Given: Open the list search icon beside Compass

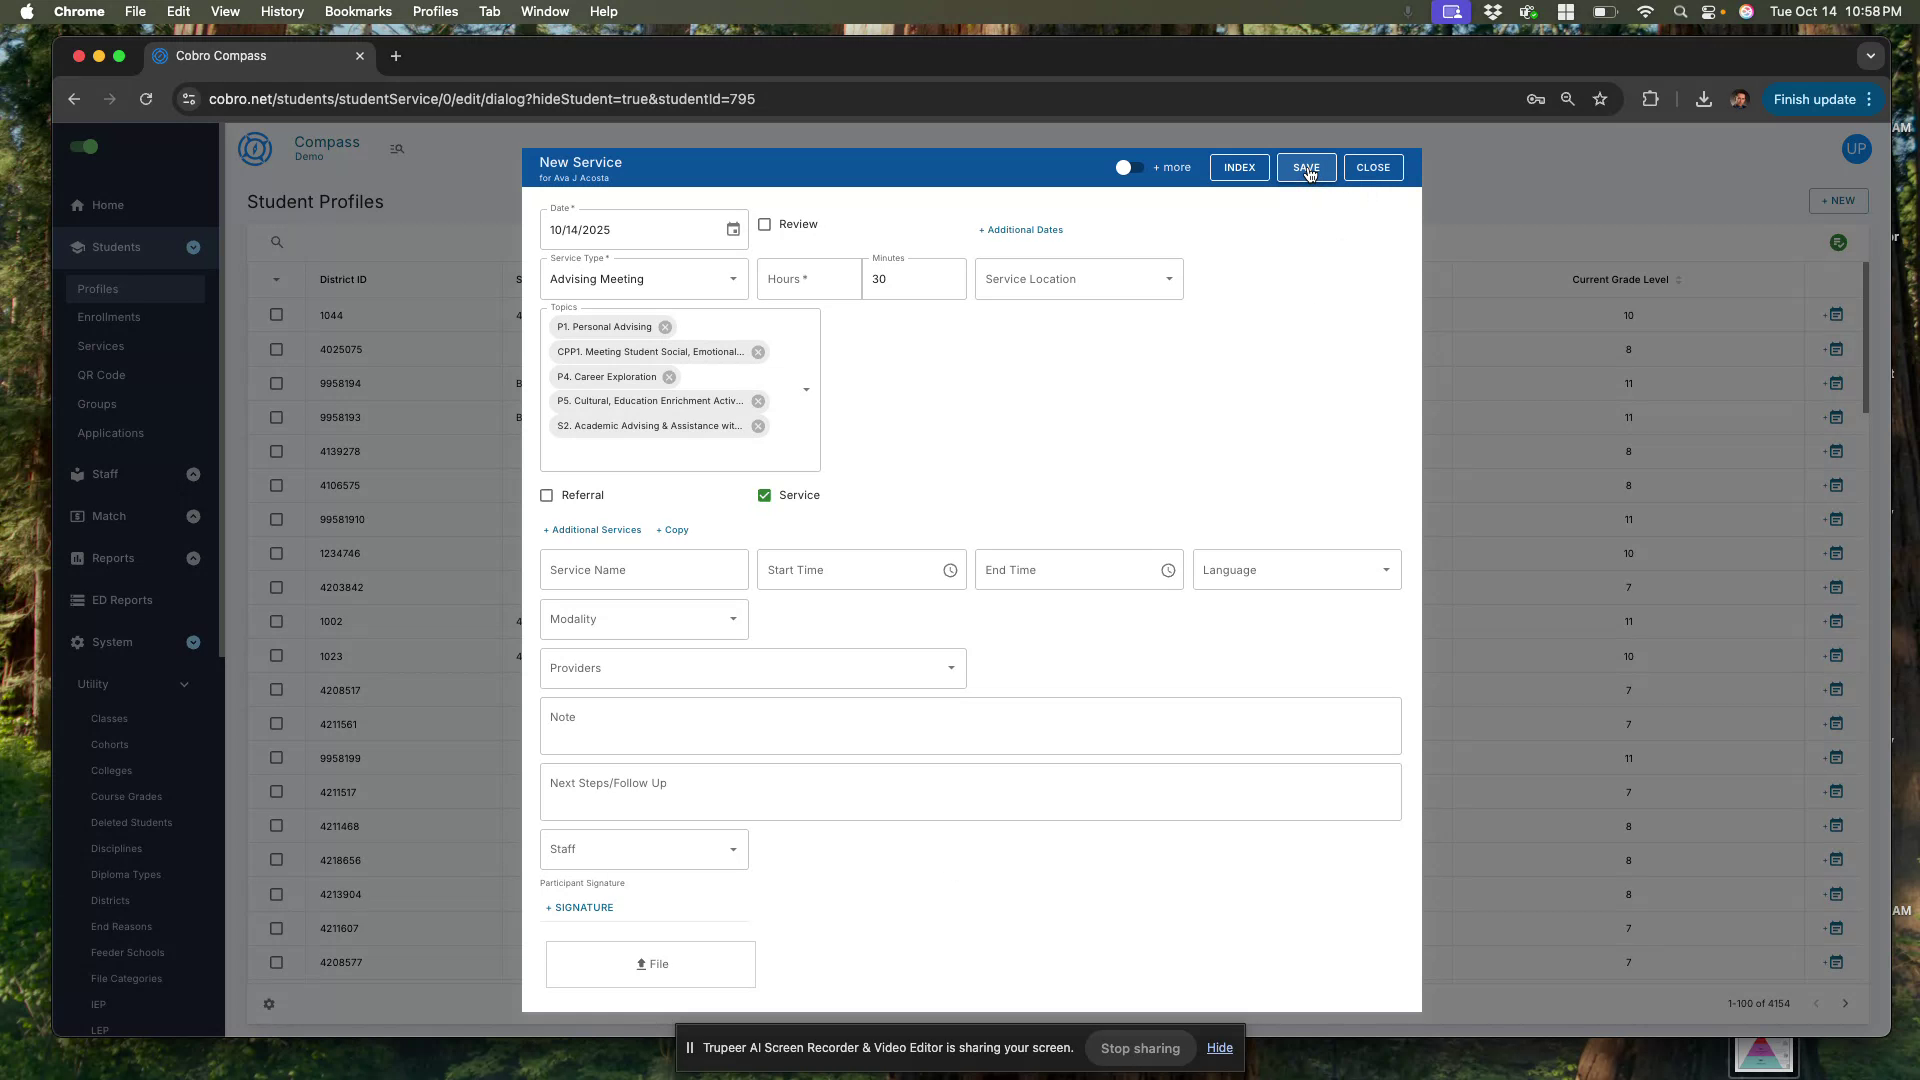Looking at the screenshot, I should [x=396, y=149].
